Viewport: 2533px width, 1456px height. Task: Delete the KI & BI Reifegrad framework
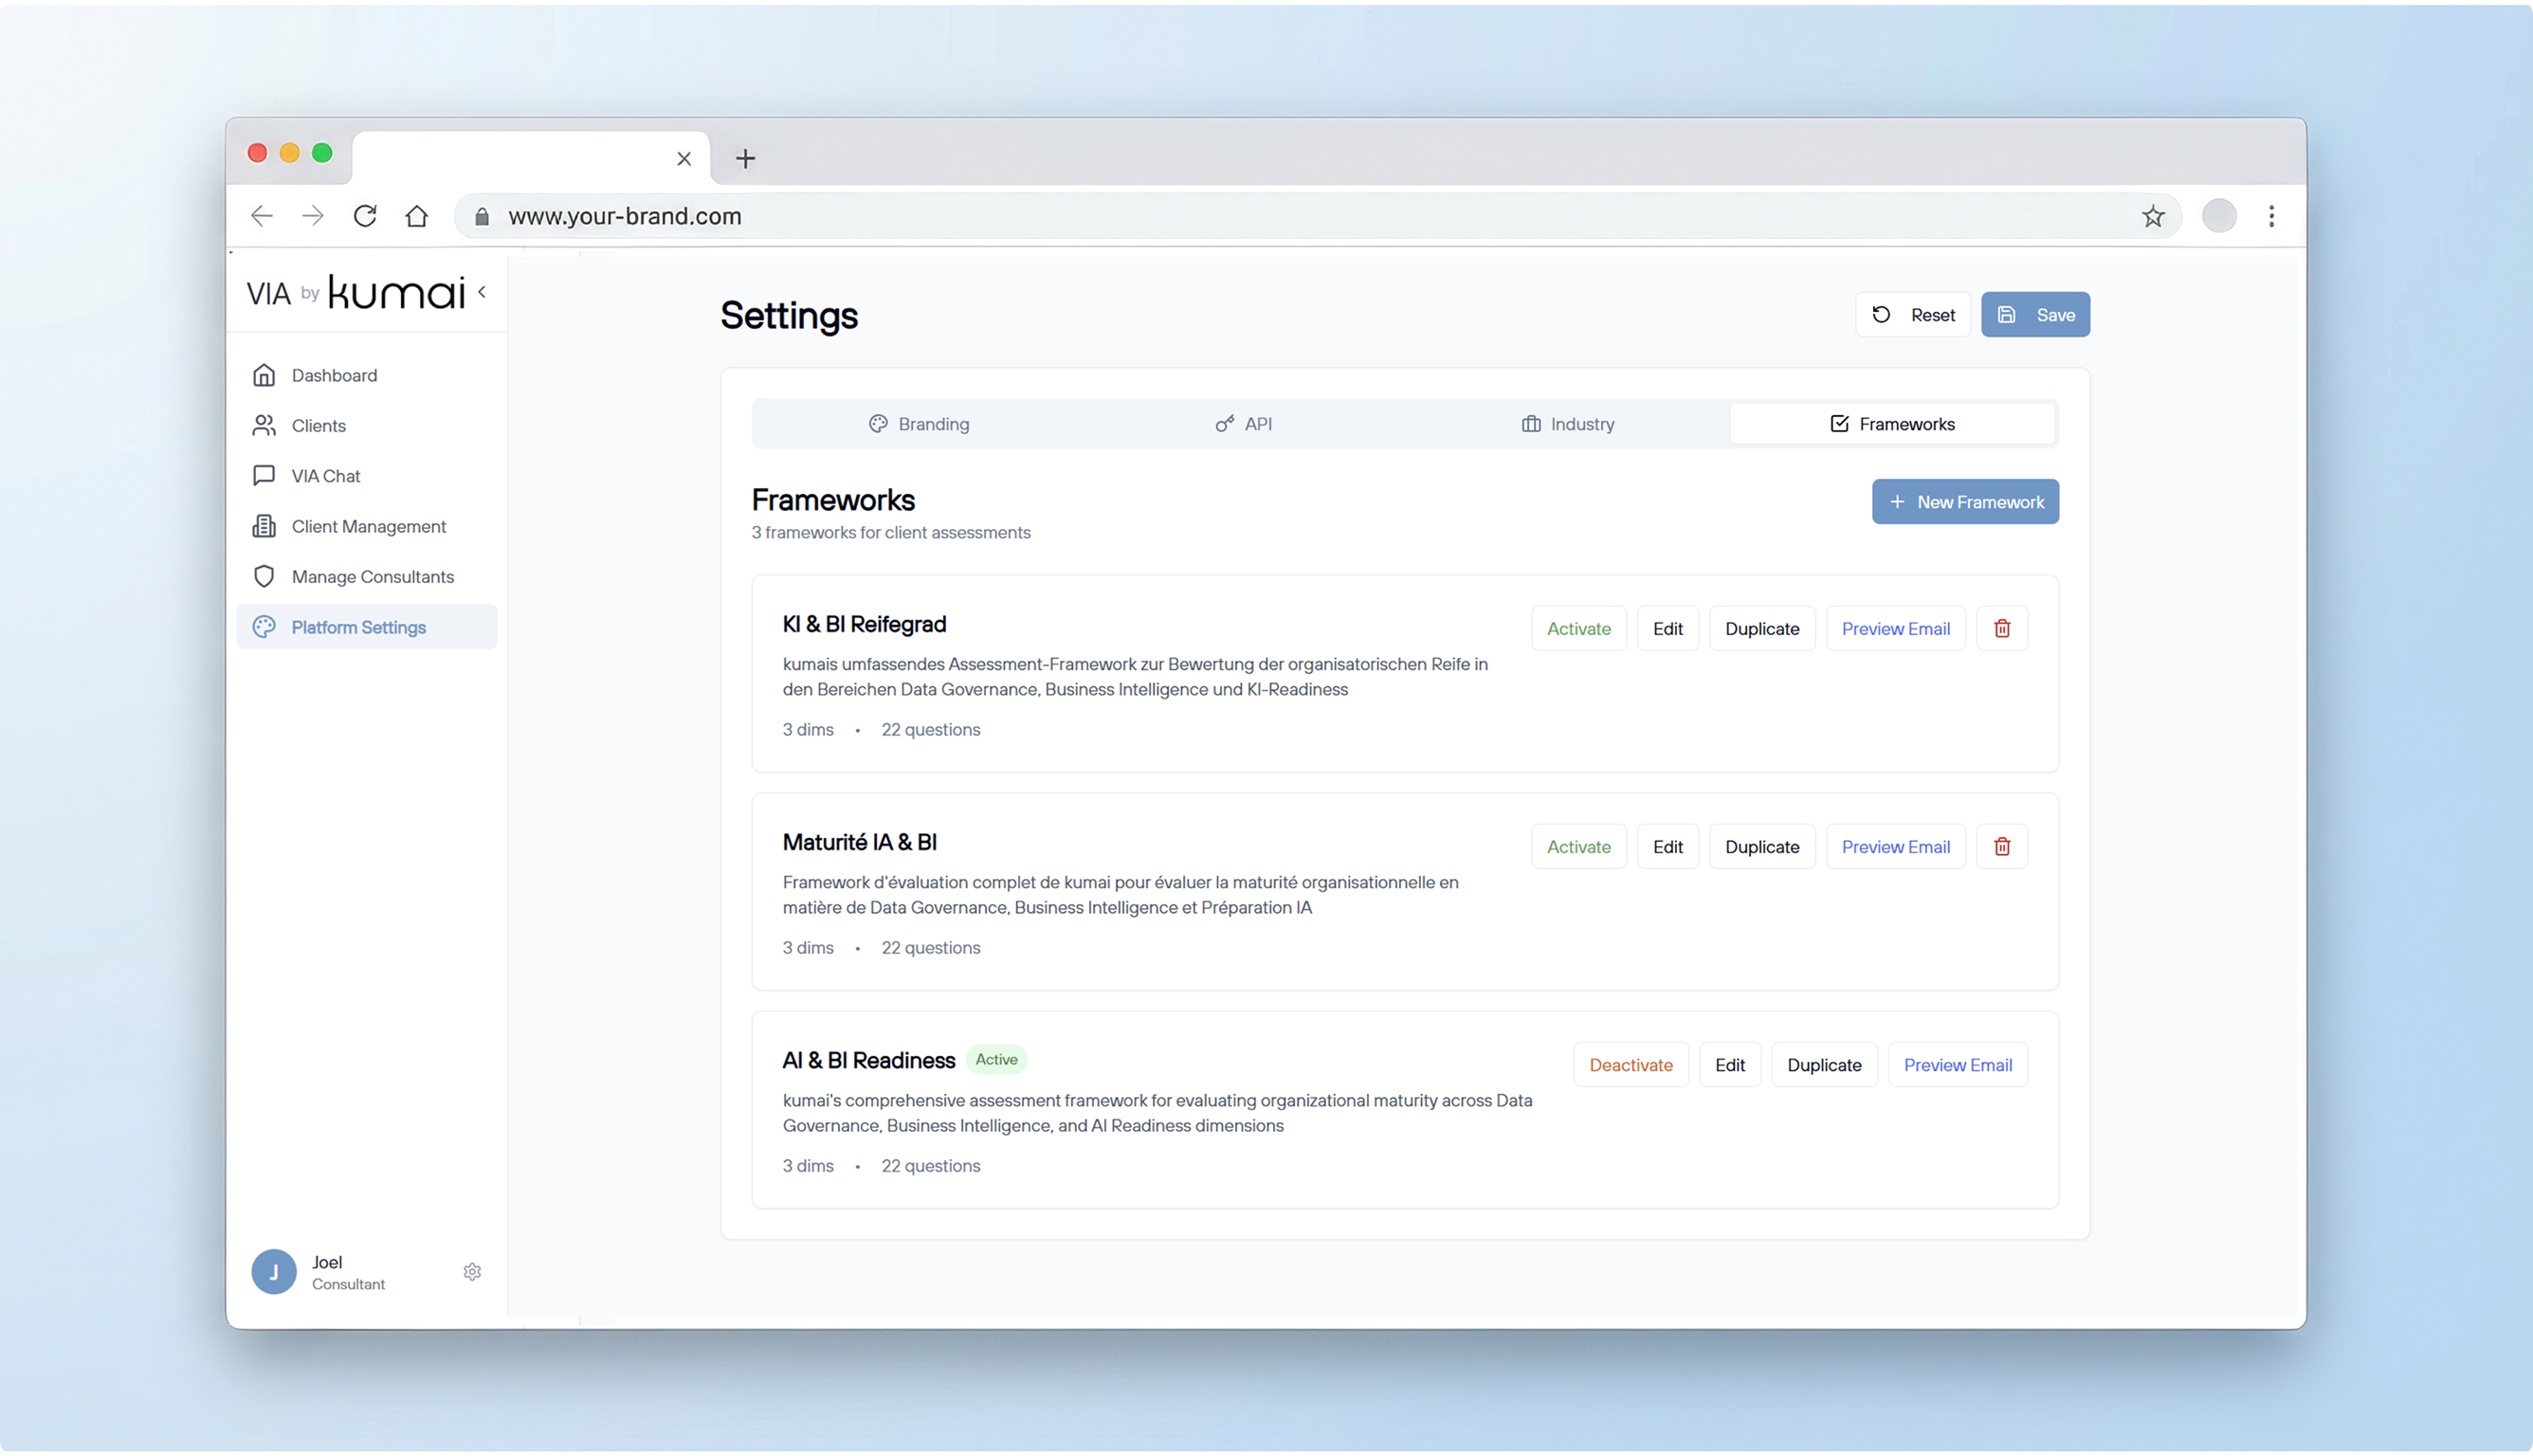[2001, 628]
